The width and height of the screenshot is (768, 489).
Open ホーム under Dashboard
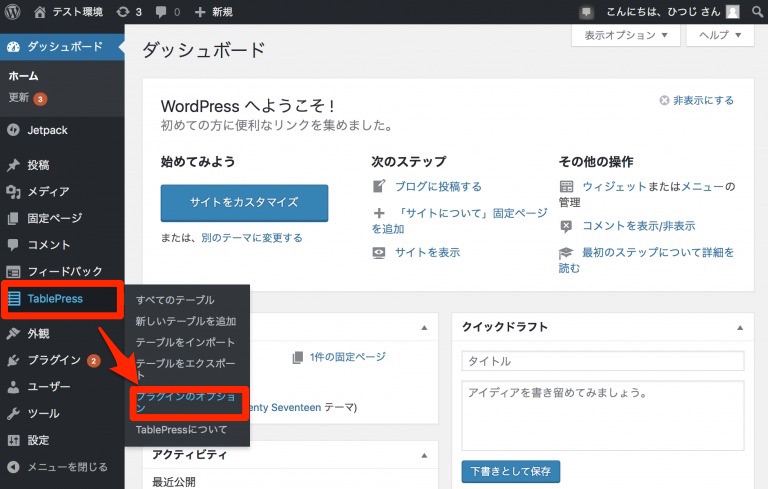[23, 76]
